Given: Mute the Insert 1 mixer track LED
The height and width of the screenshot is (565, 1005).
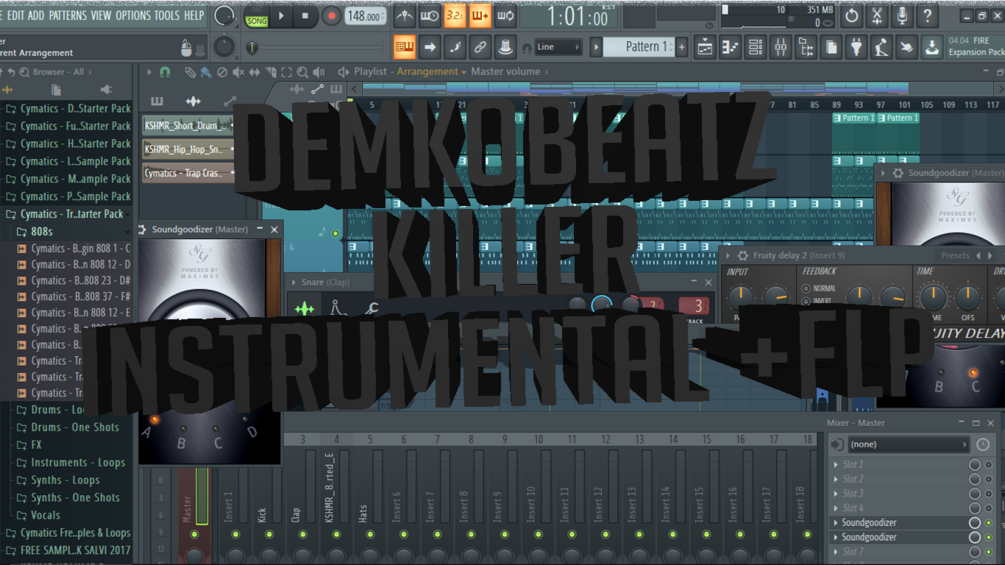Looking at the screenshot, I should pos(235,534).
